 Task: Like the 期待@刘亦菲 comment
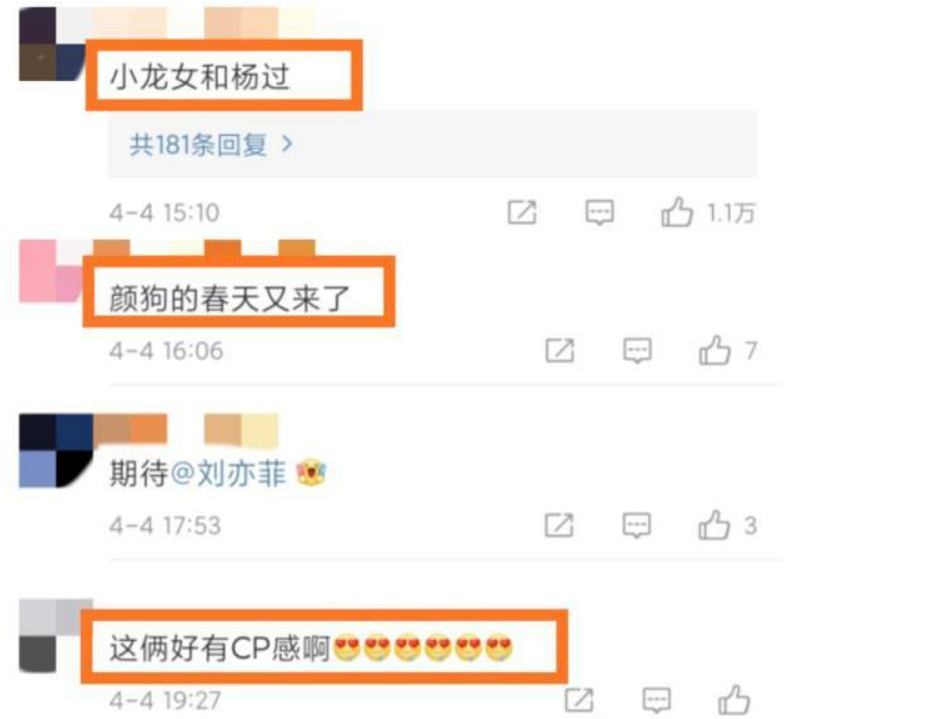714,525
